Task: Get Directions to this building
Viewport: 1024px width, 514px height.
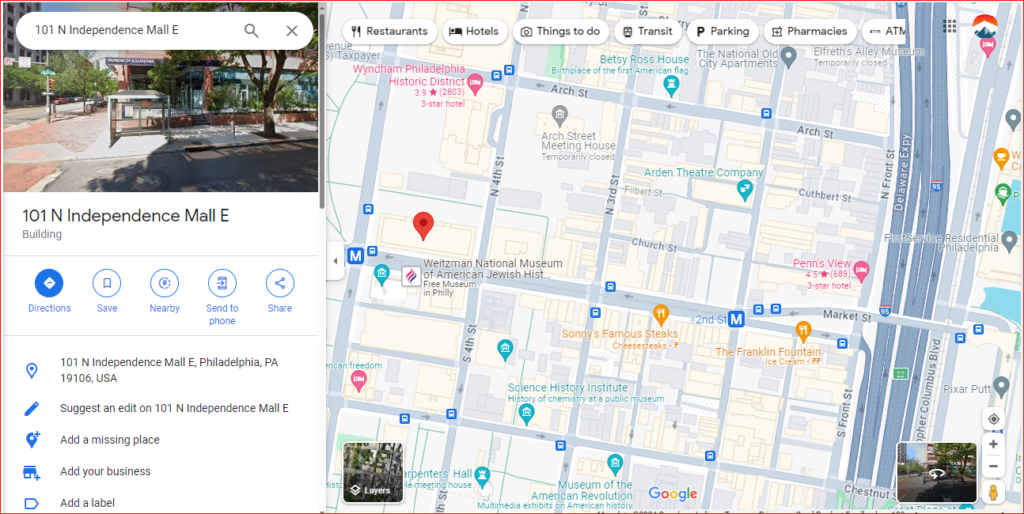Action: click(49, 291)
